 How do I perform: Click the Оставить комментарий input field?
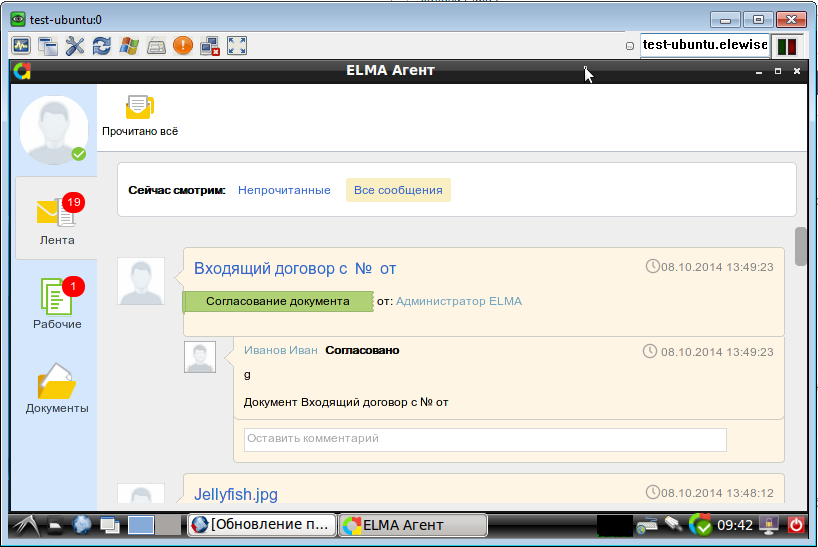[x=485, y=439]
